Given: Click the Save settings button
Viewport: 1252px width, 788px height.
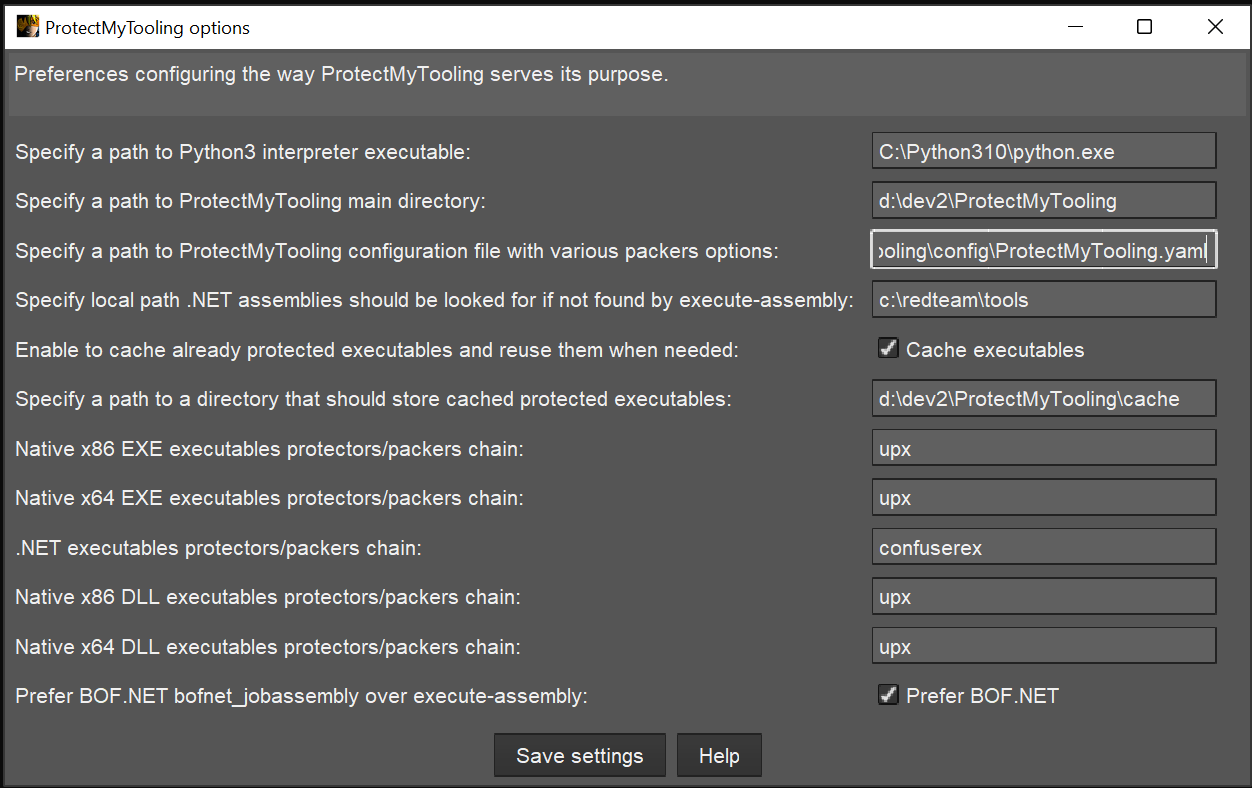Looking at the screenshot, I should [x=580, y=755].
